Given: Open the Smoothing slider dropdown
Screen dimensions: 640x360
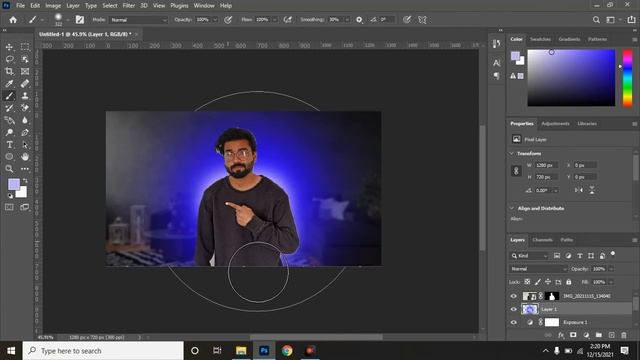Looking at the screenshot, I should coord(347,20).
